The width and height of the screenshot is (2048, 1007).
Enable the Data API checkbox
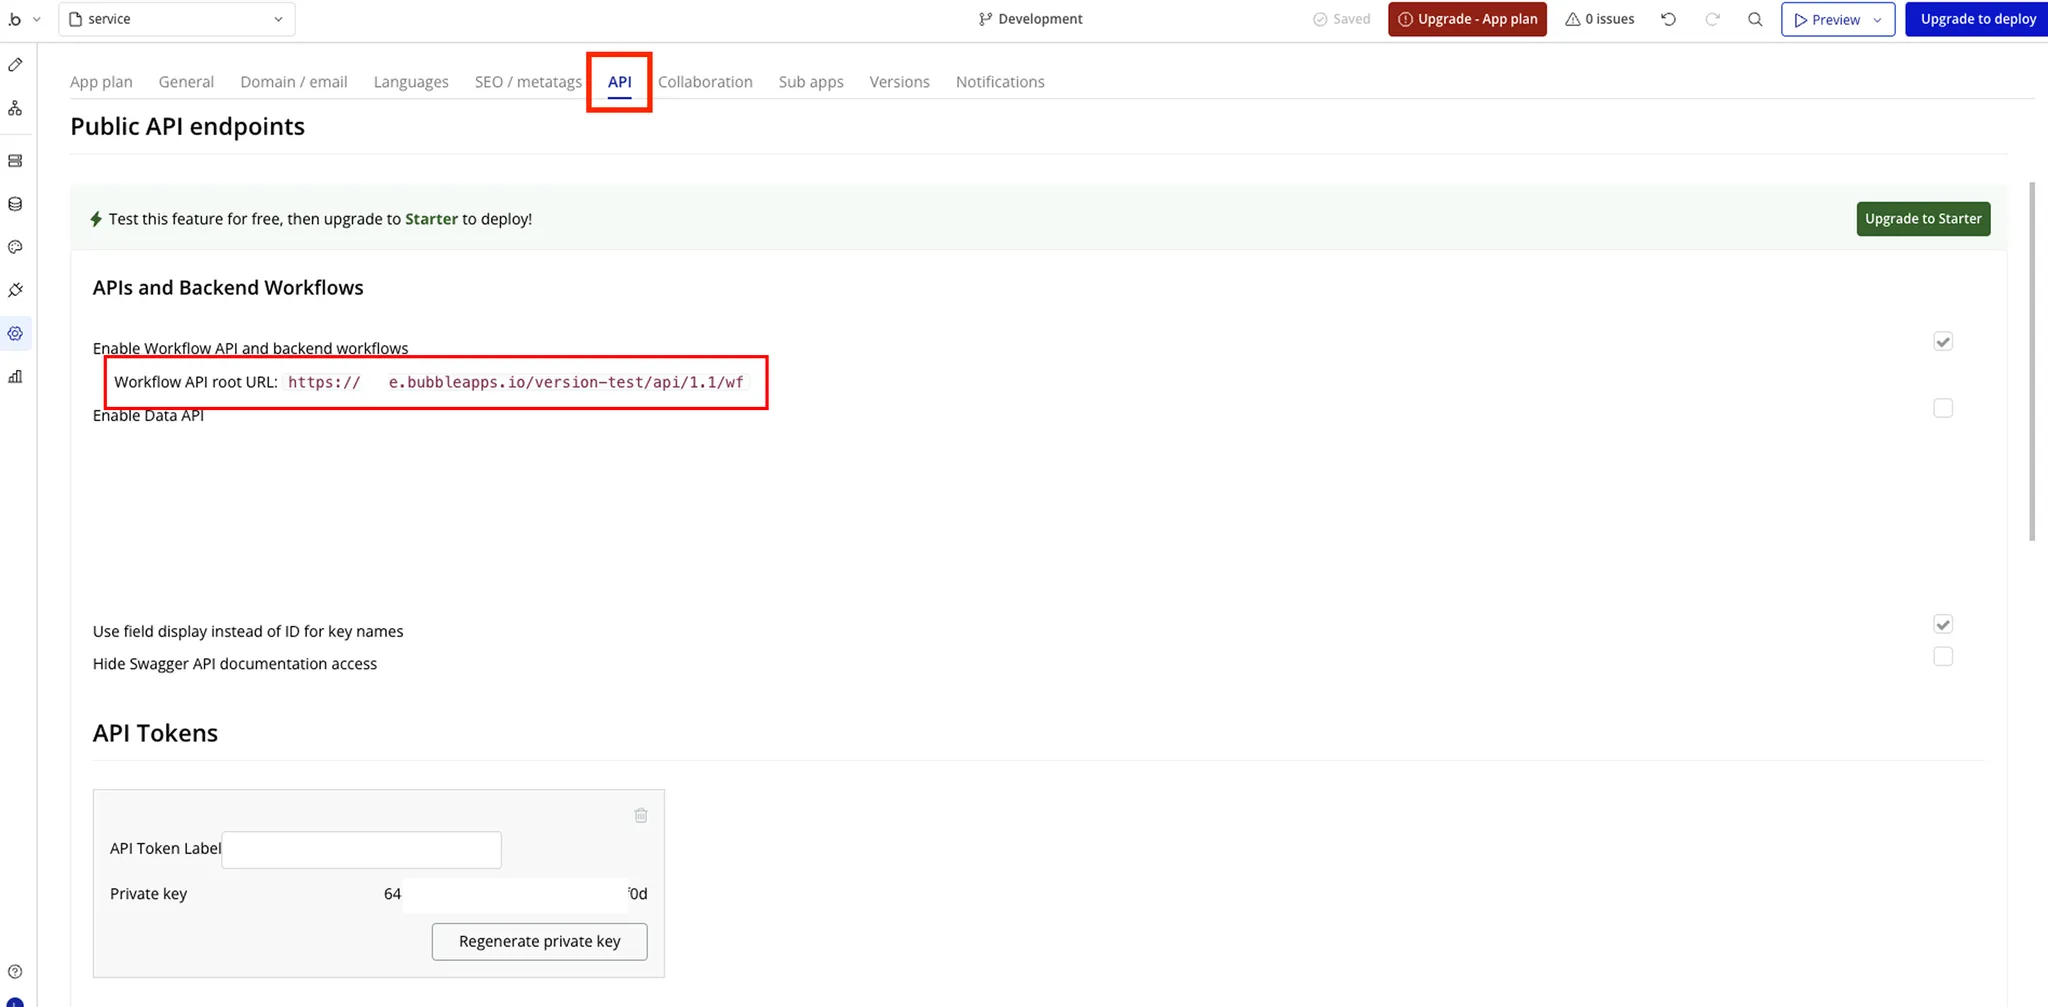[1943, 408]
